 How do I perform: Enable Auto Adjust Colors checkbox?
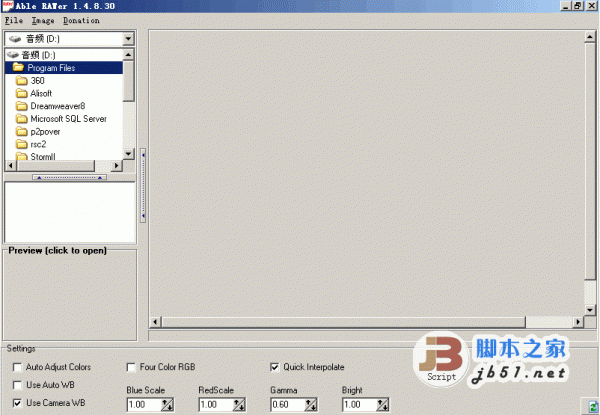click(x=17, y=367)
